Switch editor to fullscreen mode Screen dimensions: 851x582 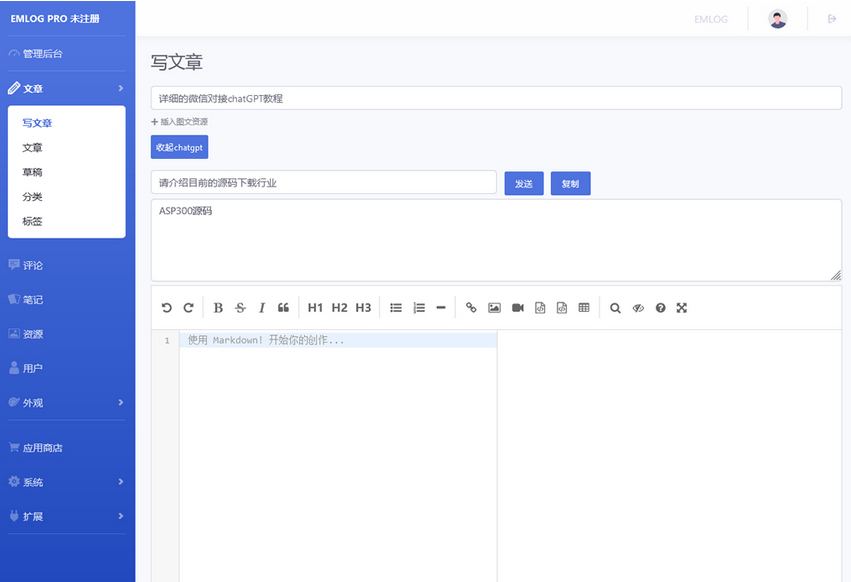point(682,308)
